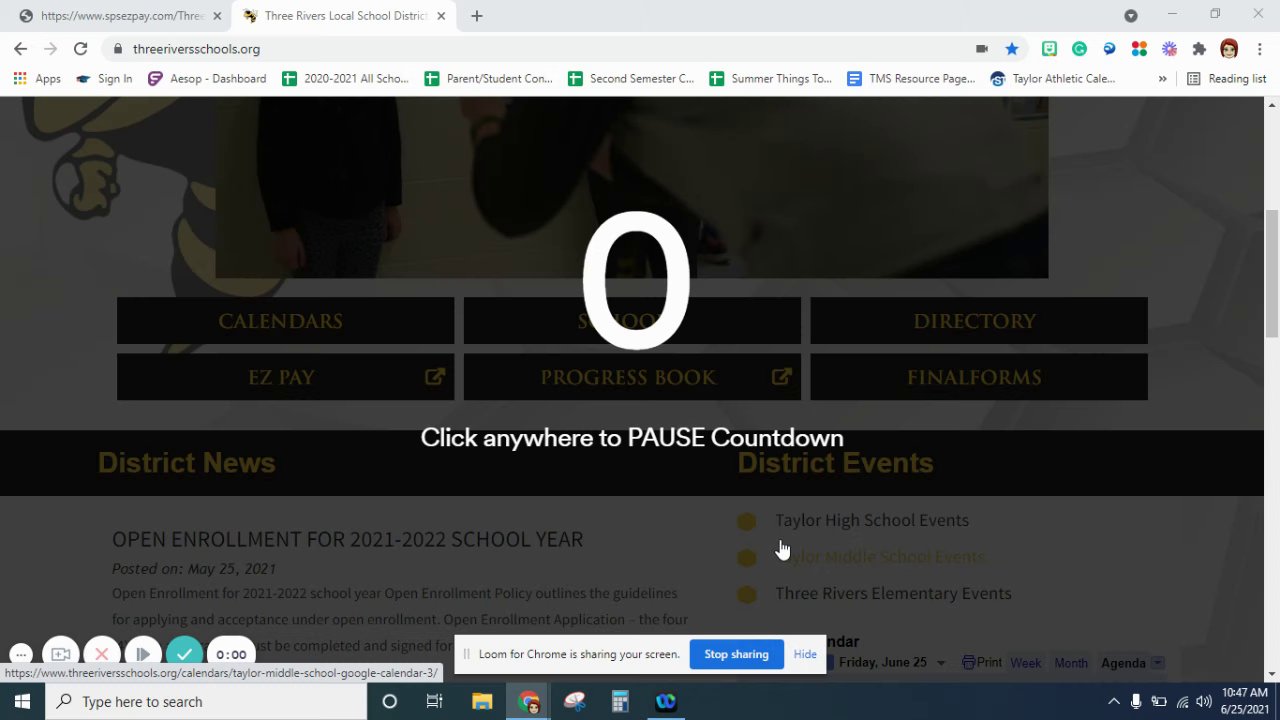
Task: Click the Stop sharing button
Action: click(736, 654)
